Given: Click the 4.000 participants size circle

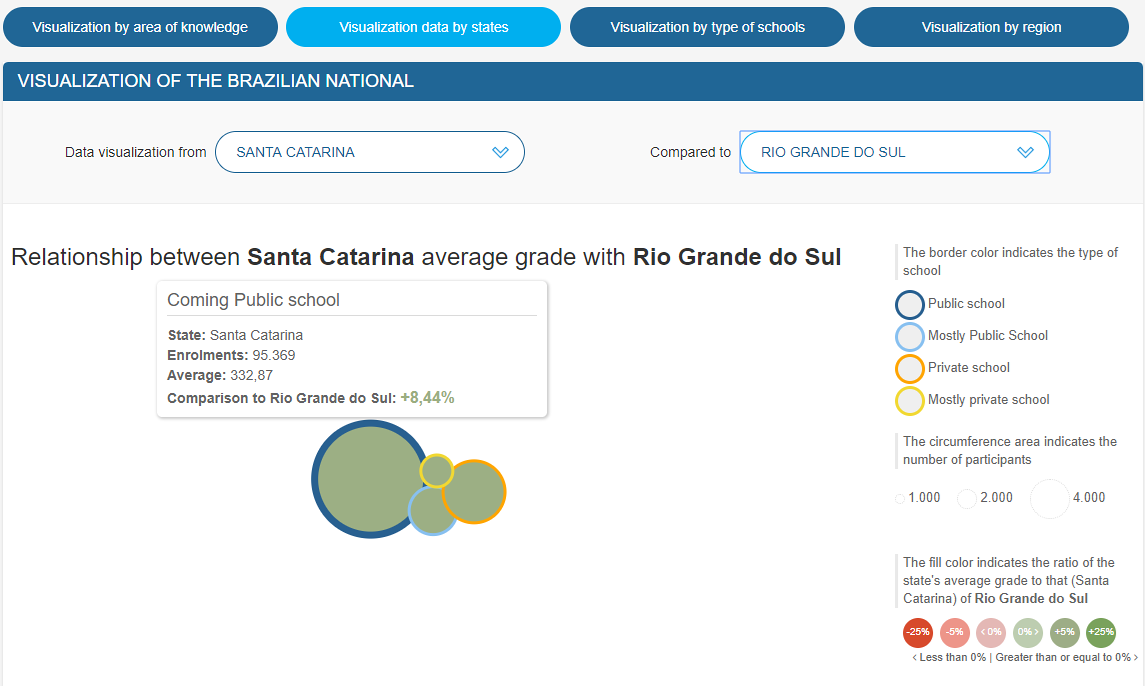Looking at the screenshot, I should tap(1050, 498).
